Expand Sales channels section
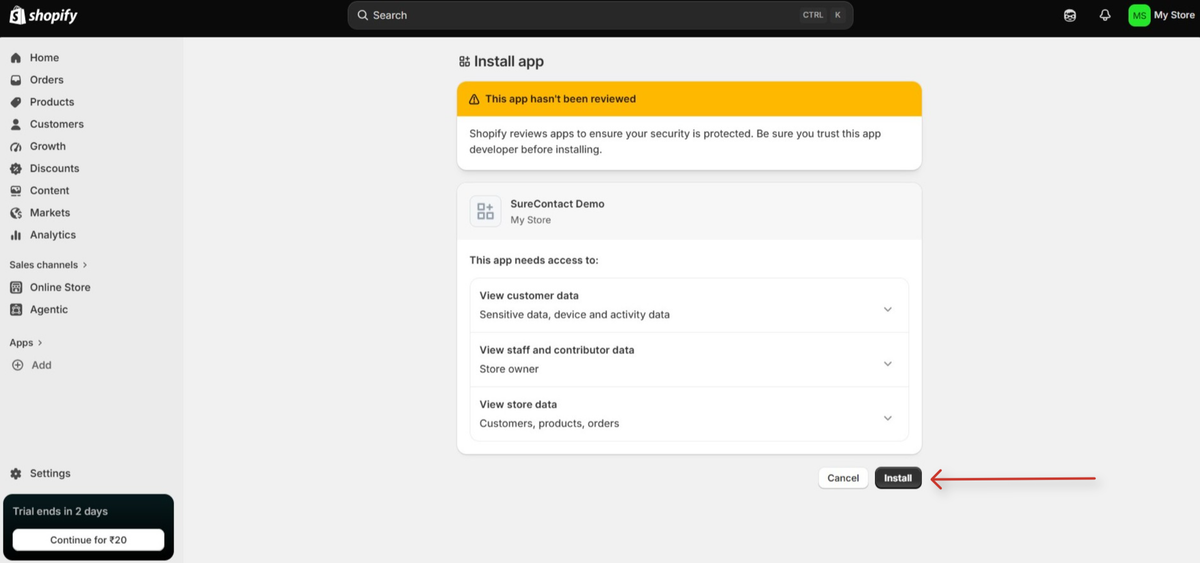 click(x=48, y=265)
